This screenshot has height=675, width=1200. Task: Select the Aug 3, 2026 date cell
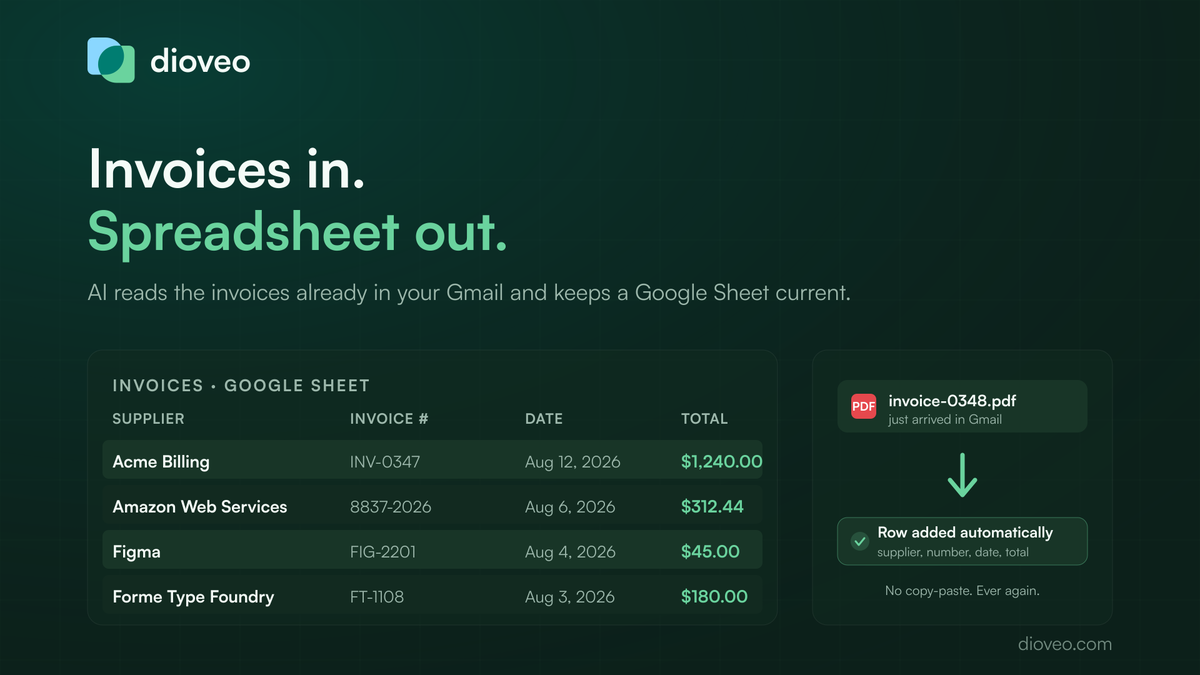coord(570,597)
